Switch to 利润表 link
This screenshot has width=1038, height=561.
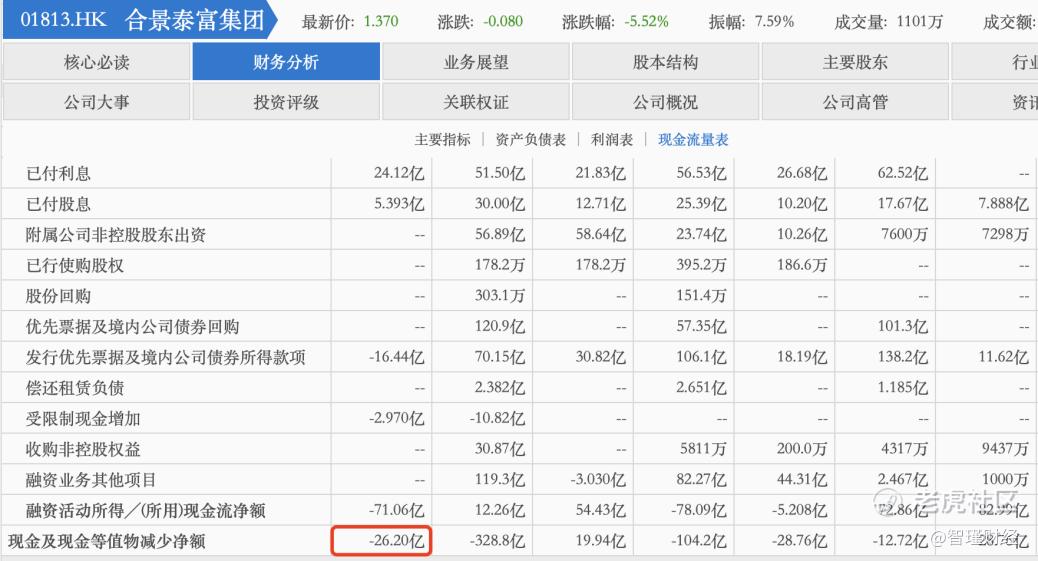pos(612,140)
